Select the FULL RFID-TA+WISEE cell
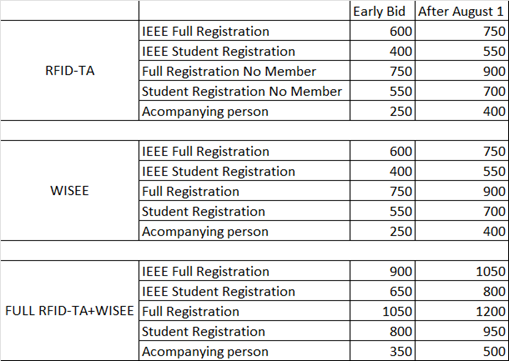The image size is (509, 361). pos(70,311)
